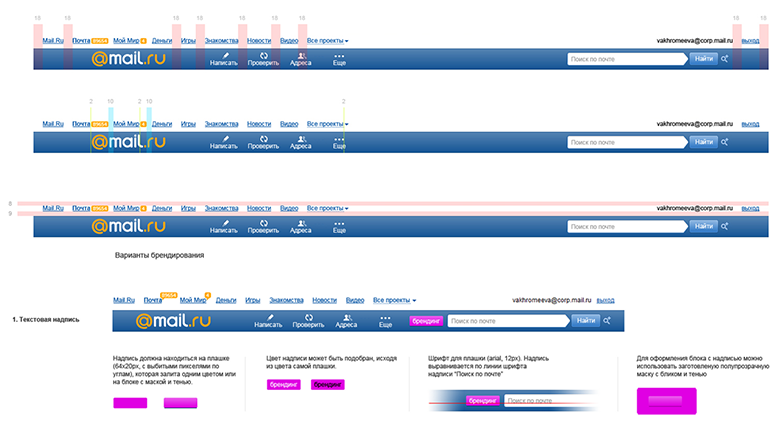
Task: Click @mail.ru logo crossed by yellow and cyan guides
Action: click(x=129, y=141)
